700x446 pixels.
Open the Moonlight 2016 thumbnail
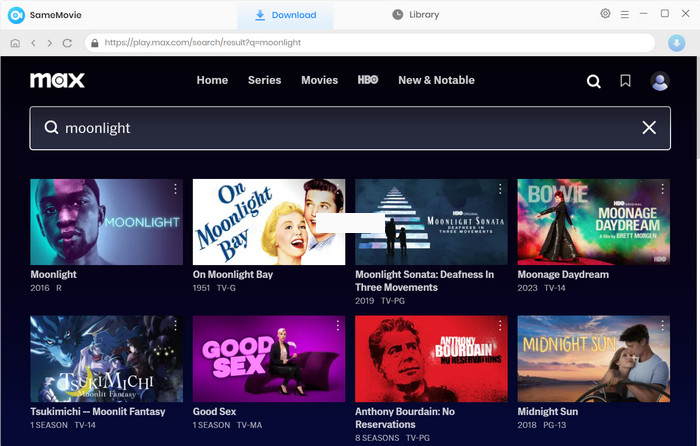[107, 222]
